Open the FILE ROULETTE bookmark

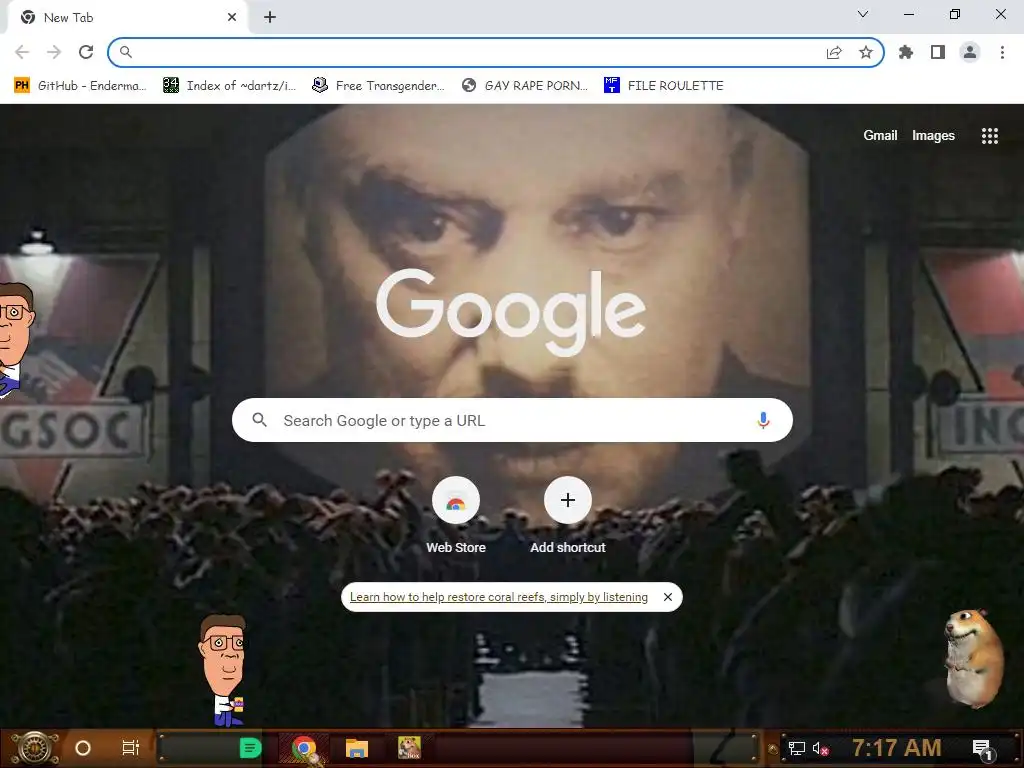click(x=664, y=86)
